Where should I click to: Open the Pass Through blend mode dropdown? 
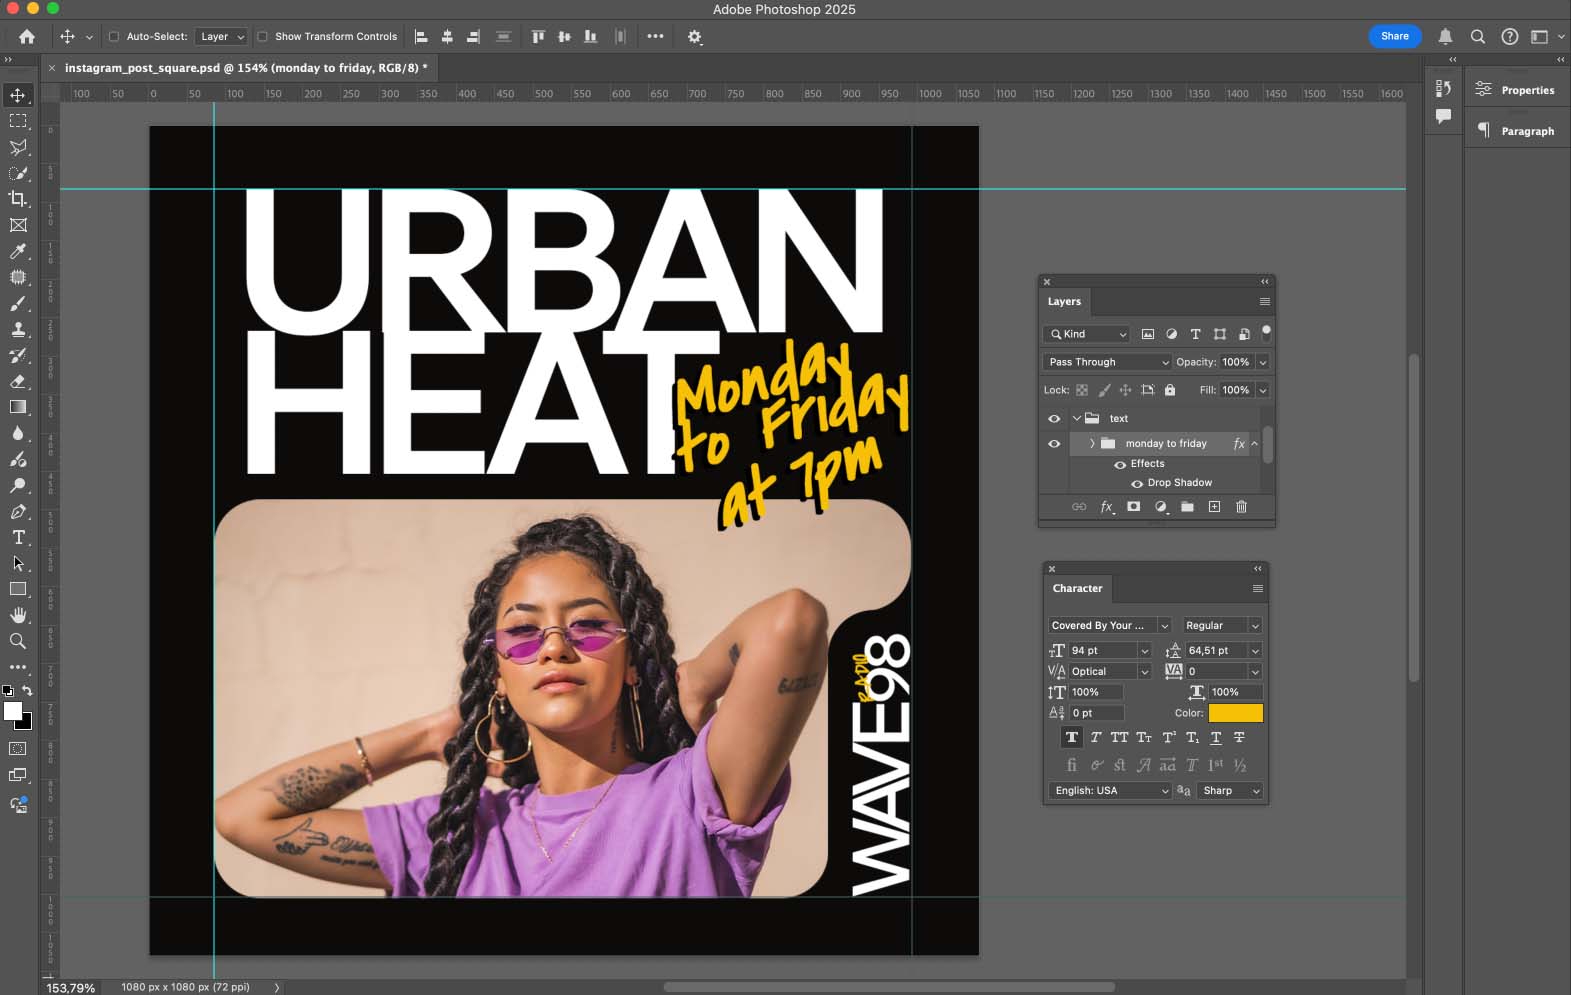1108,362
